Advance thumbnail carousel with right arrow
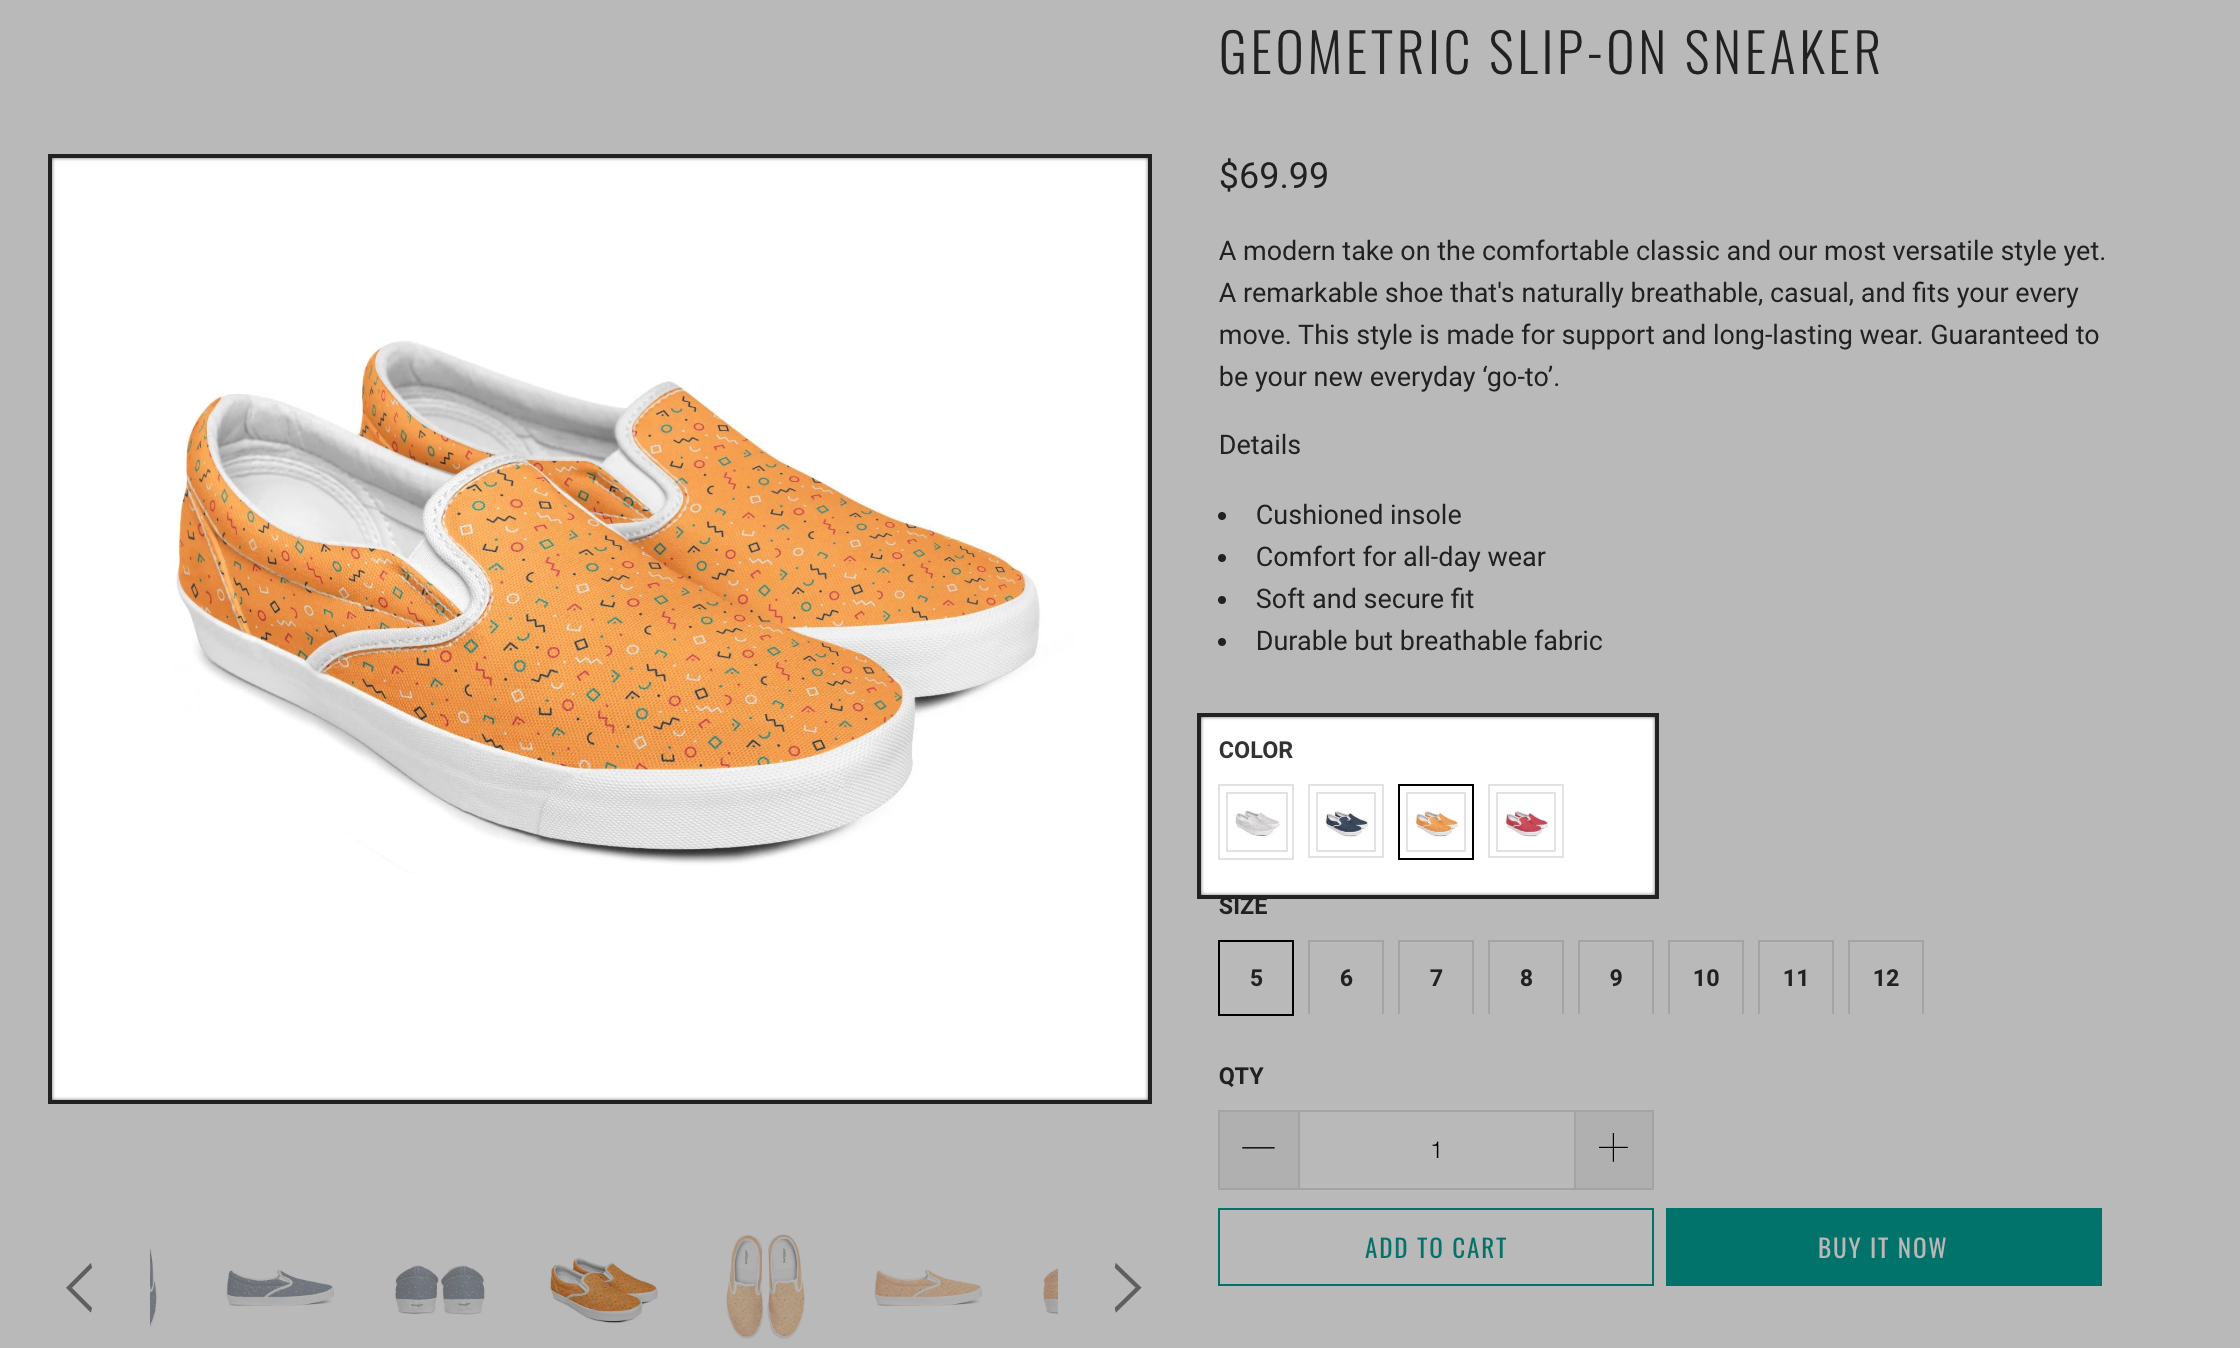Screen dimensions: 2240x1348 1127,1287
